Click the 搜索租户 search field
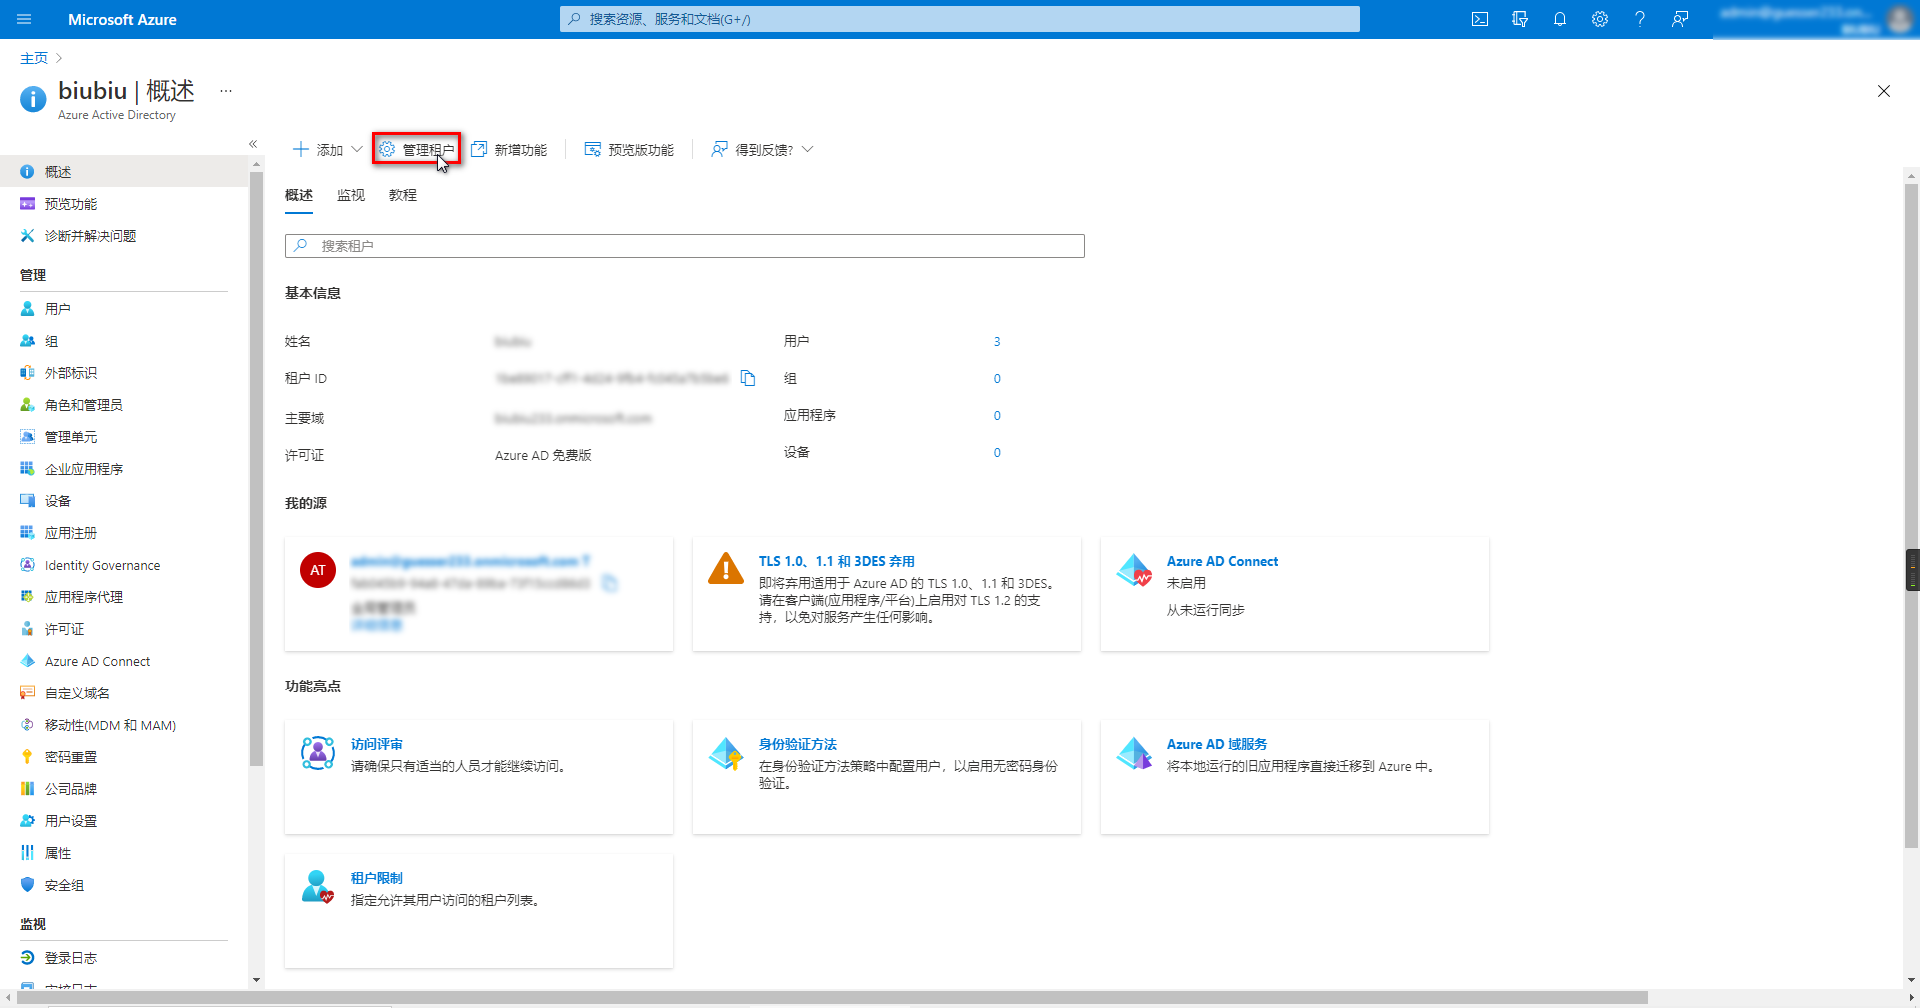The width and height of the screenshot is (1920, 1008). click(x=685, y=246)
